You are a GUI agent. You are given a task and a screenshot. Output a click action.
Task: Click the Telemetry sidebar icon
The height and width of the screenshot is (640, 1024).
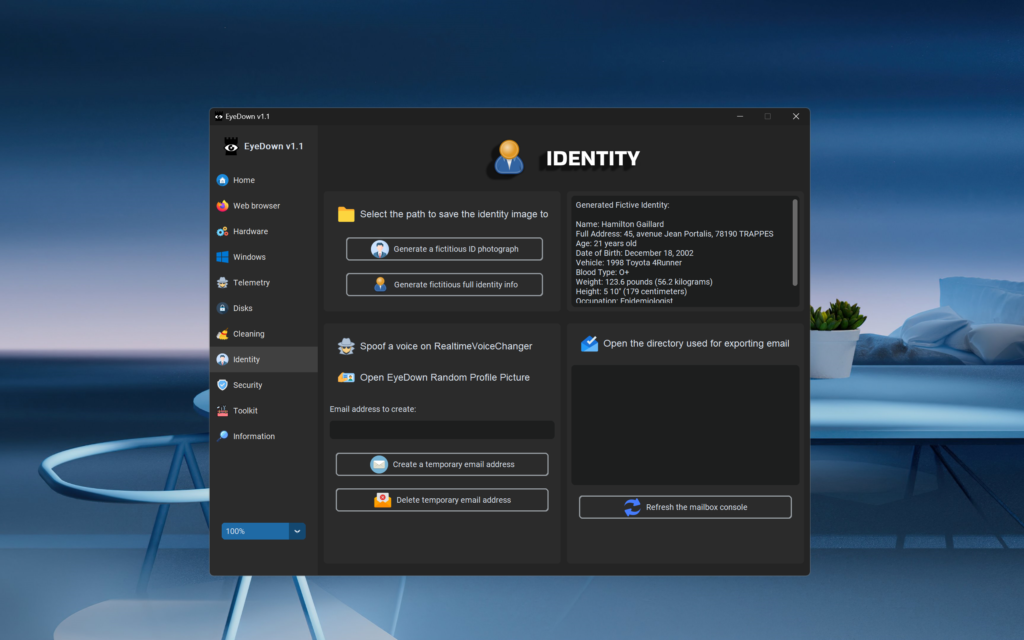tap(222, 283)
